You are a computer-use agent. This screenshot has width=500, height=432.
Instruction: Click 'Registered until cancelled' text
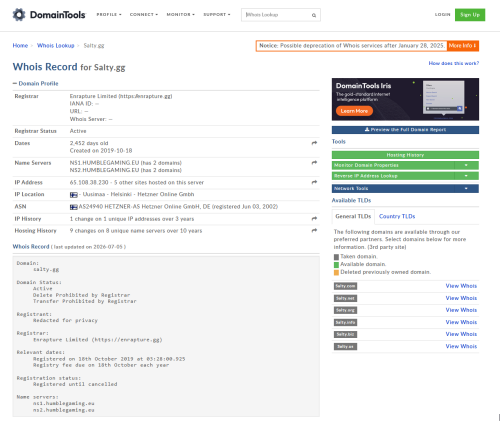point(75,384)
